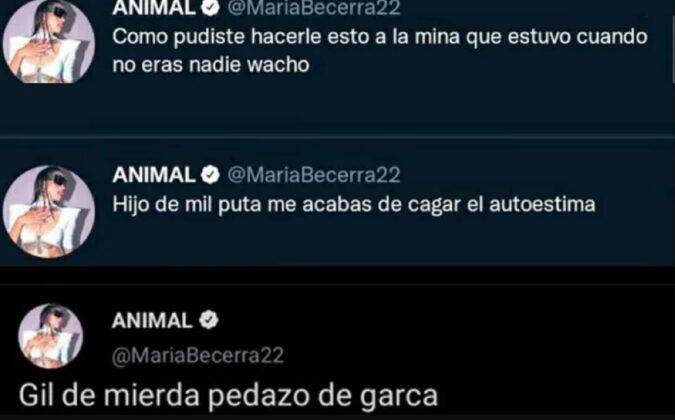Screen dimensions: 675x420
Task: Open the ANIMAL display name on the second tweet
Action: [154, 175]
